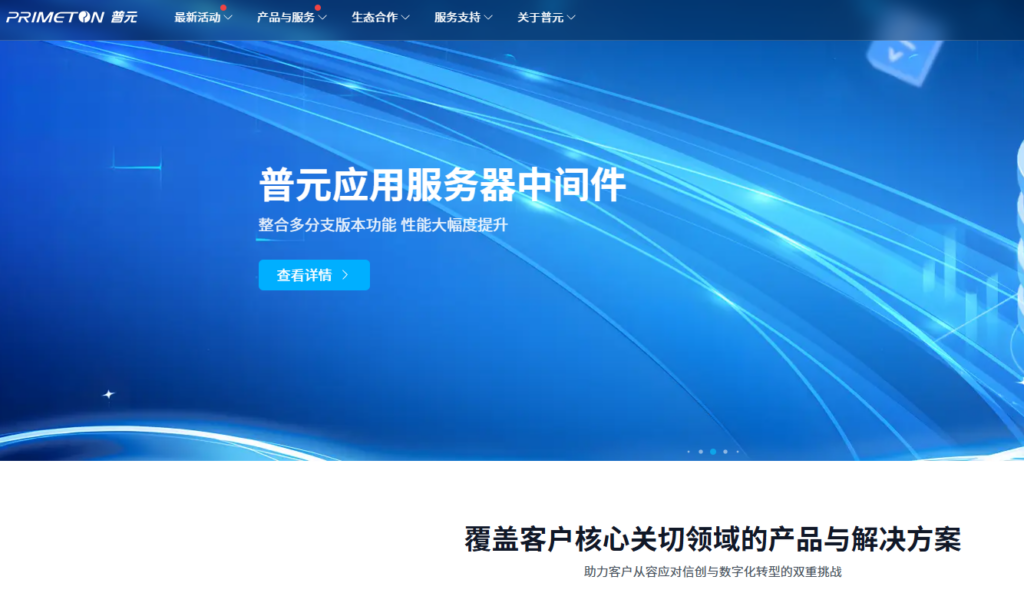Image resolution: width=1024 pixels, height=613 pixels.
Task: Click the globe symbol in the Primeton logo
Action: [85, 17]
